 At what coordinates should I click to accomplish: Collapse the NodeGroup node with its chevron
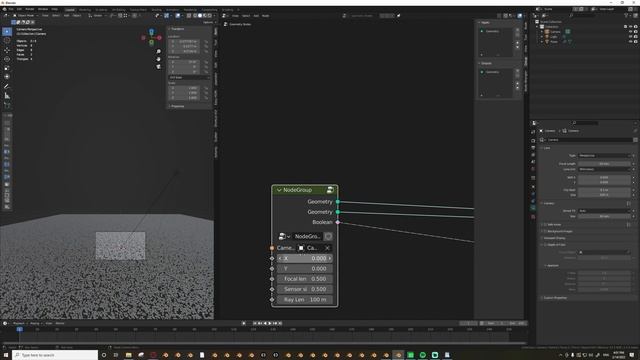point(279,190)
